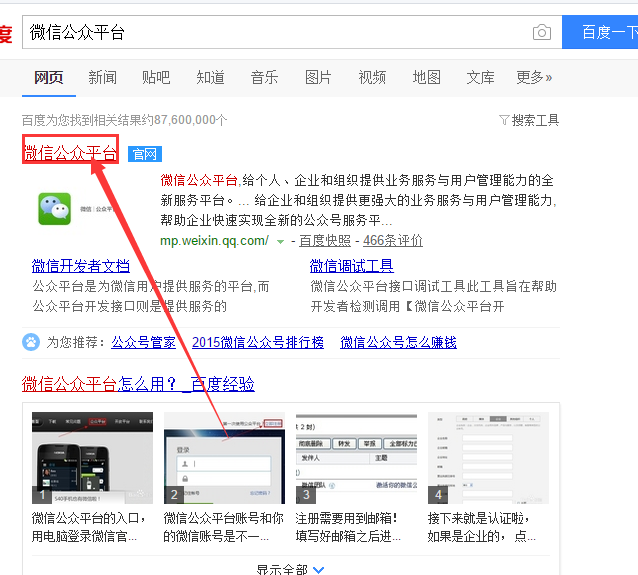Open the recommended 公众号管家 link

click(x=144, y=342)
